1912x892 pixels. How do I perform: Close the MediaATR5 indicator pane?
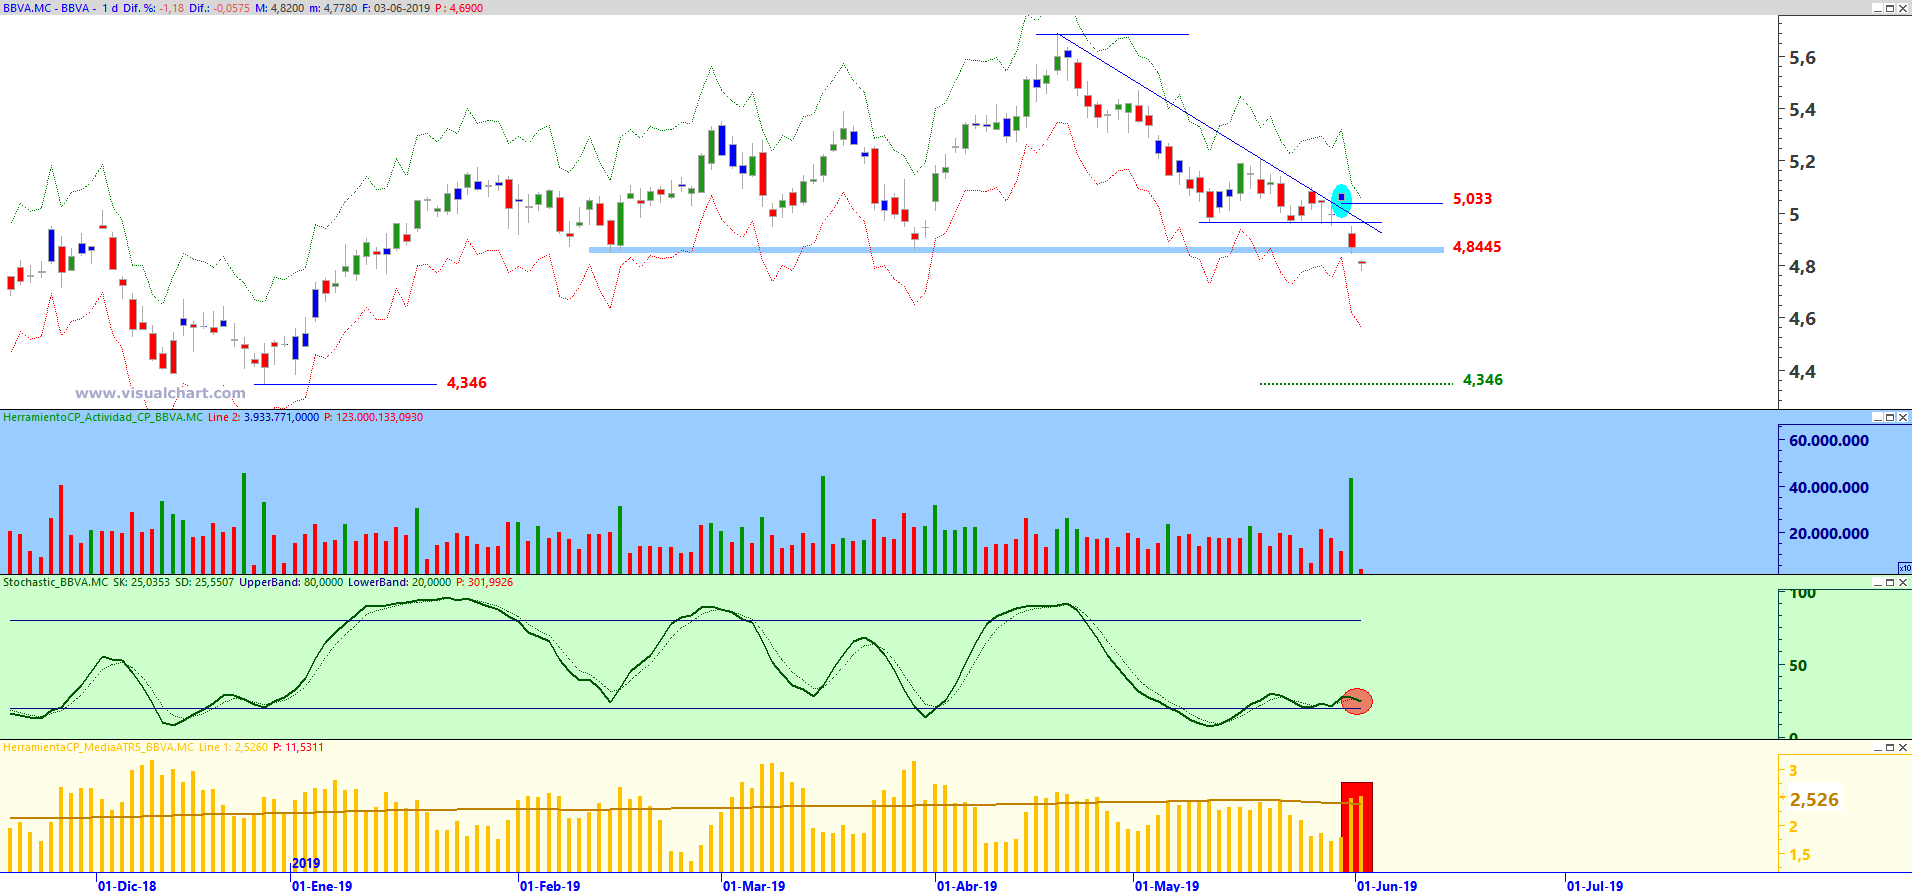coord(1903,747)
